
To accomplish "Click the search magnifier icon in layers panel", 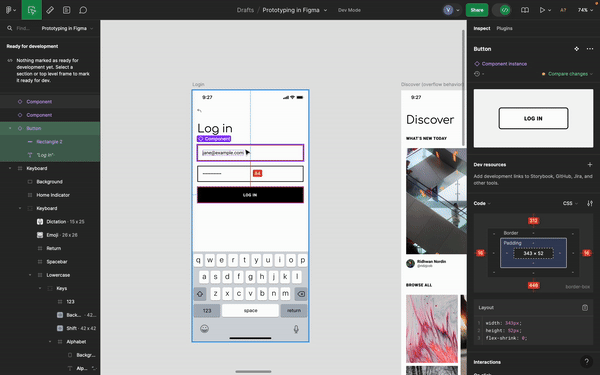I will coord(10,28).
